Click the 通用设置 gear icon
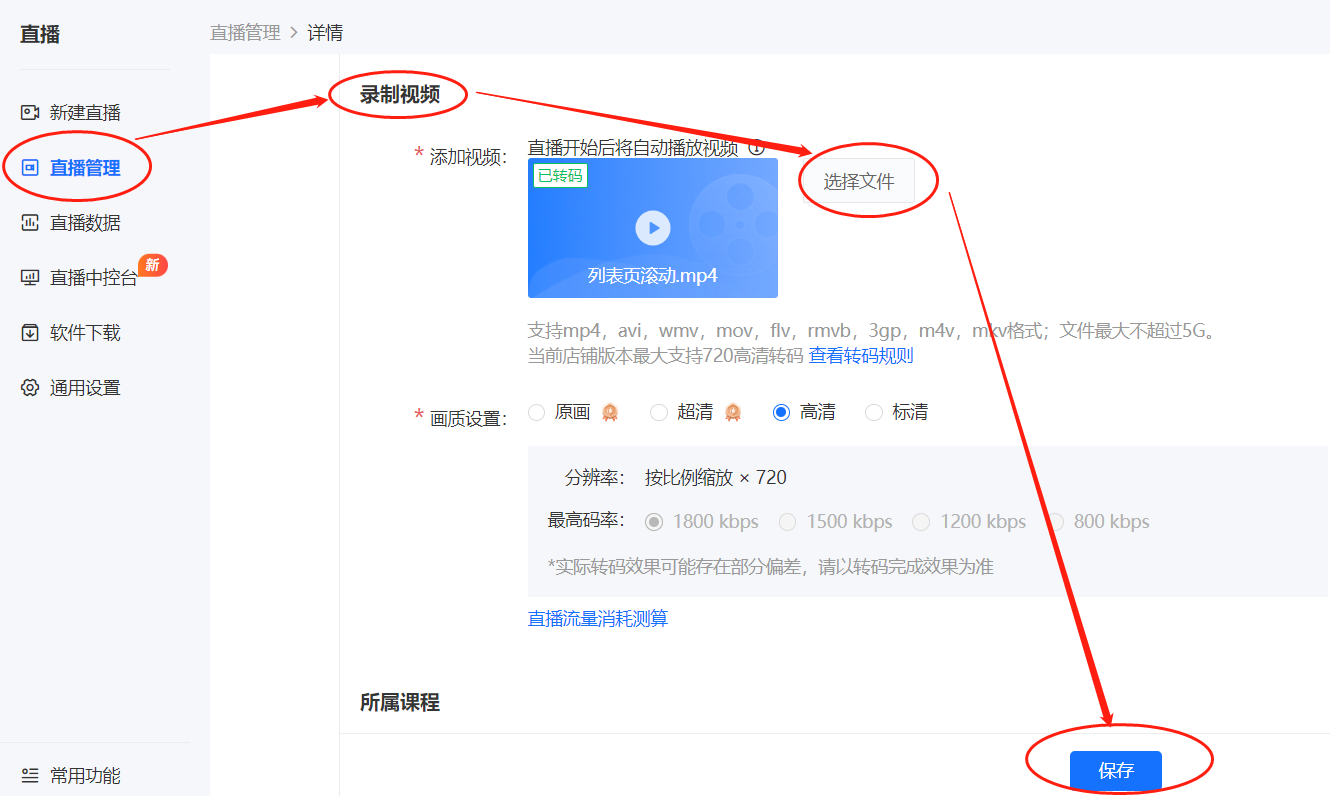 click(x=30, y=388)
